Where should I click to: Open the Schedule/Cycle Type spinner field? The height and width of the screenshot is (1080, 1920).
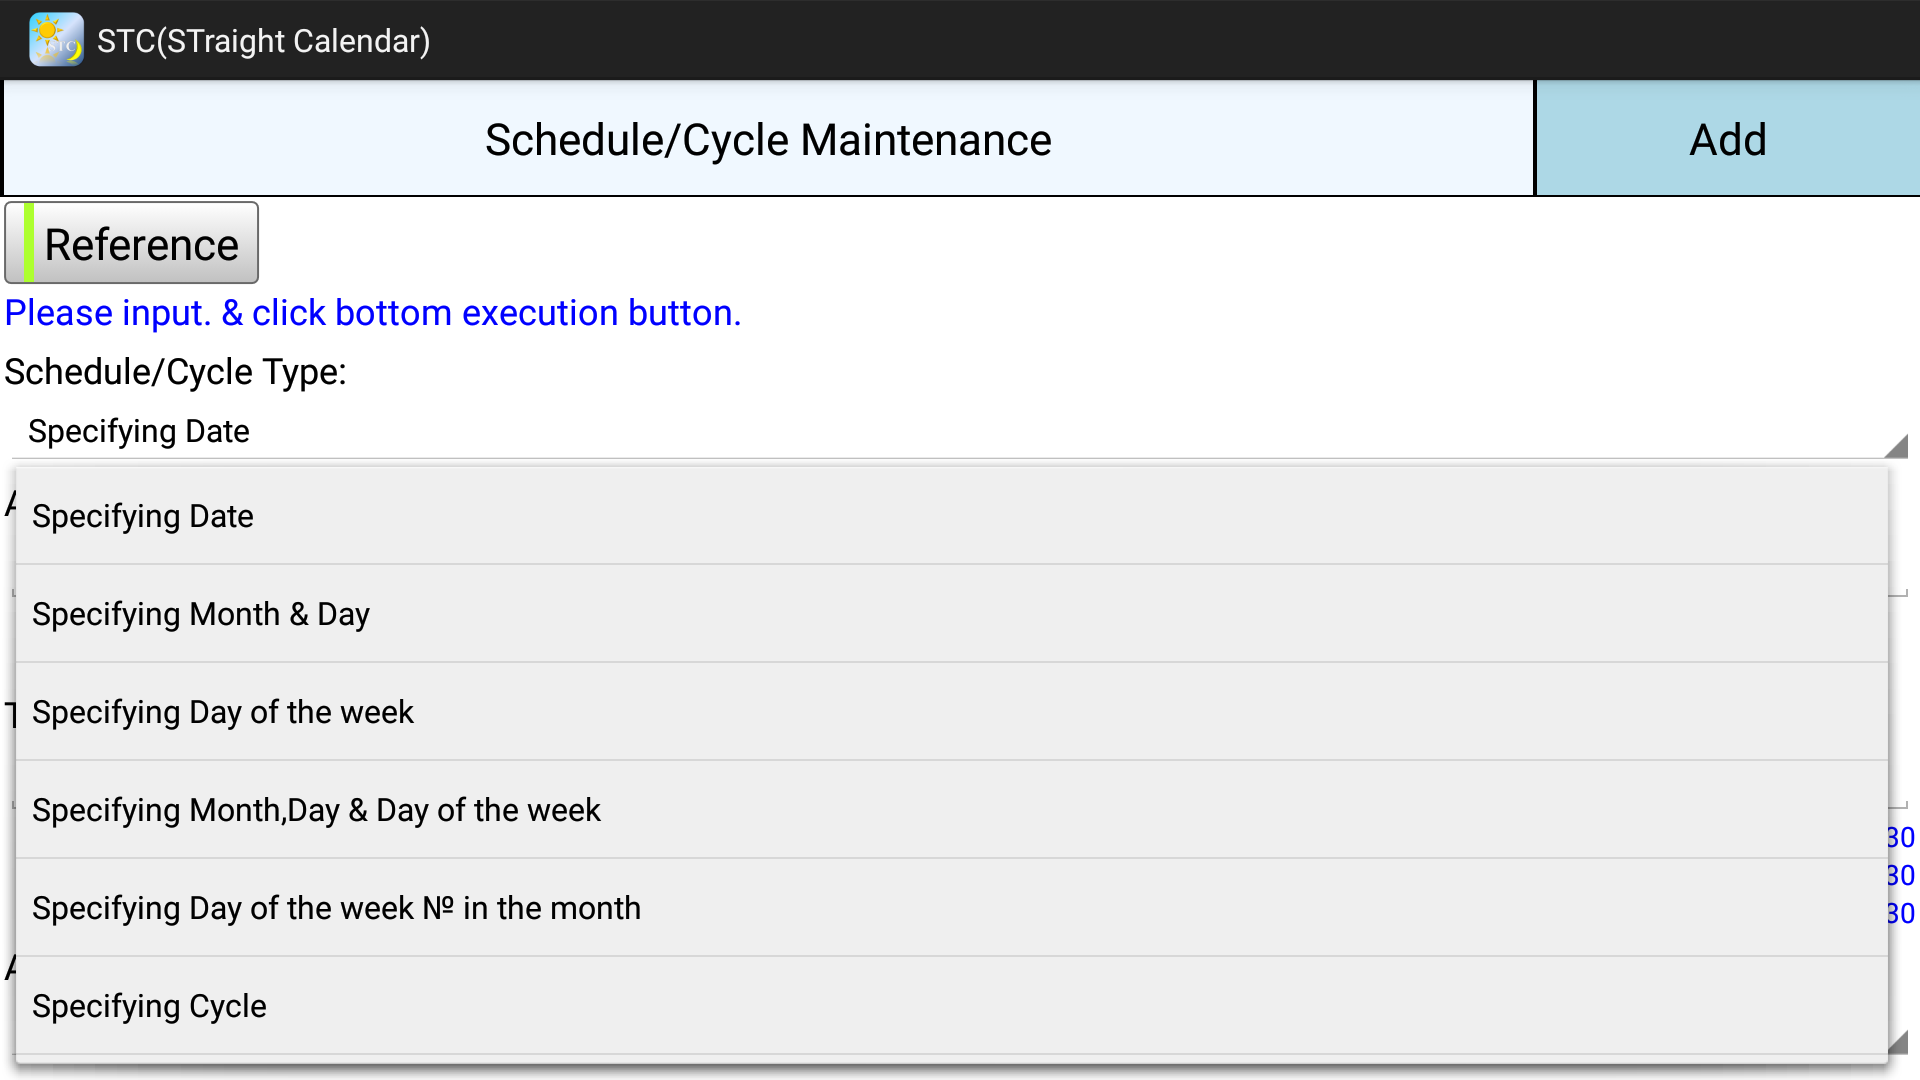(950, 432)
